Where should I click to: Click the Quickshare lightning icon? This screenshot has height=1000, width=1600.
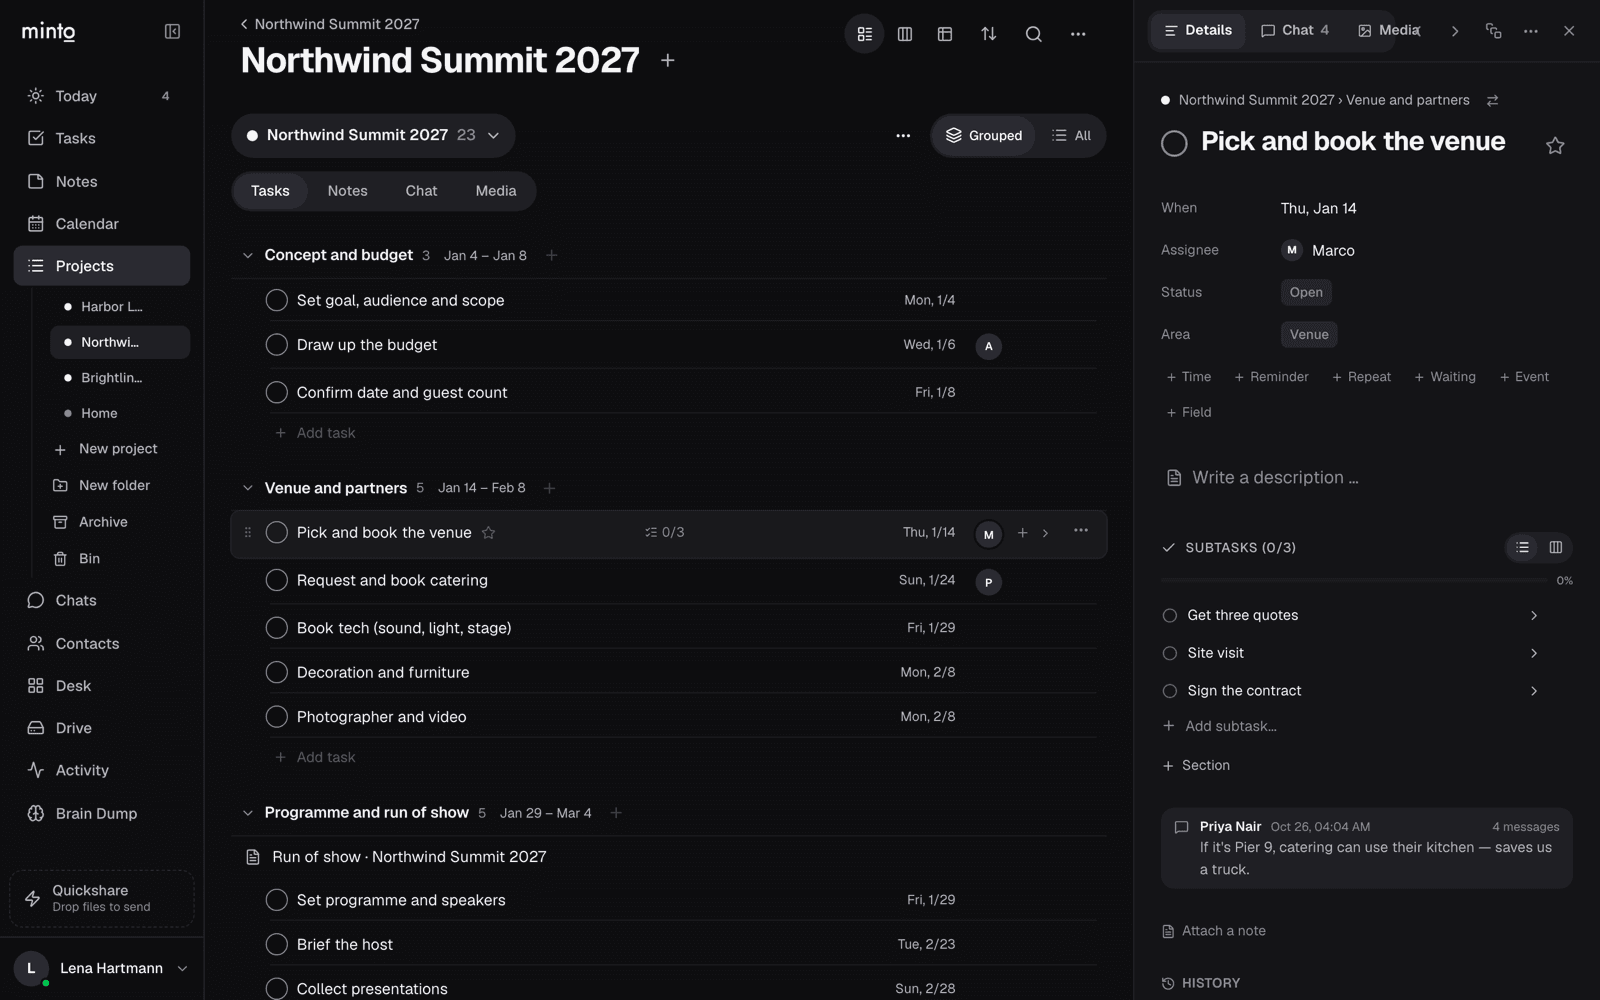33,898
